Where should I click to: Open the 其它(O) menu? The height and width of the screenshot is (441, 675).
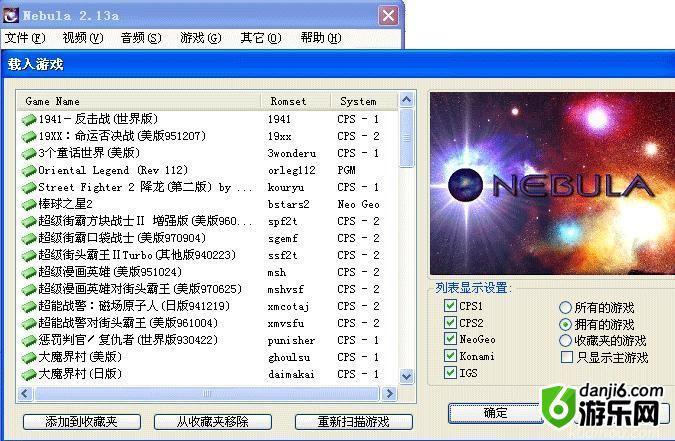261,38
